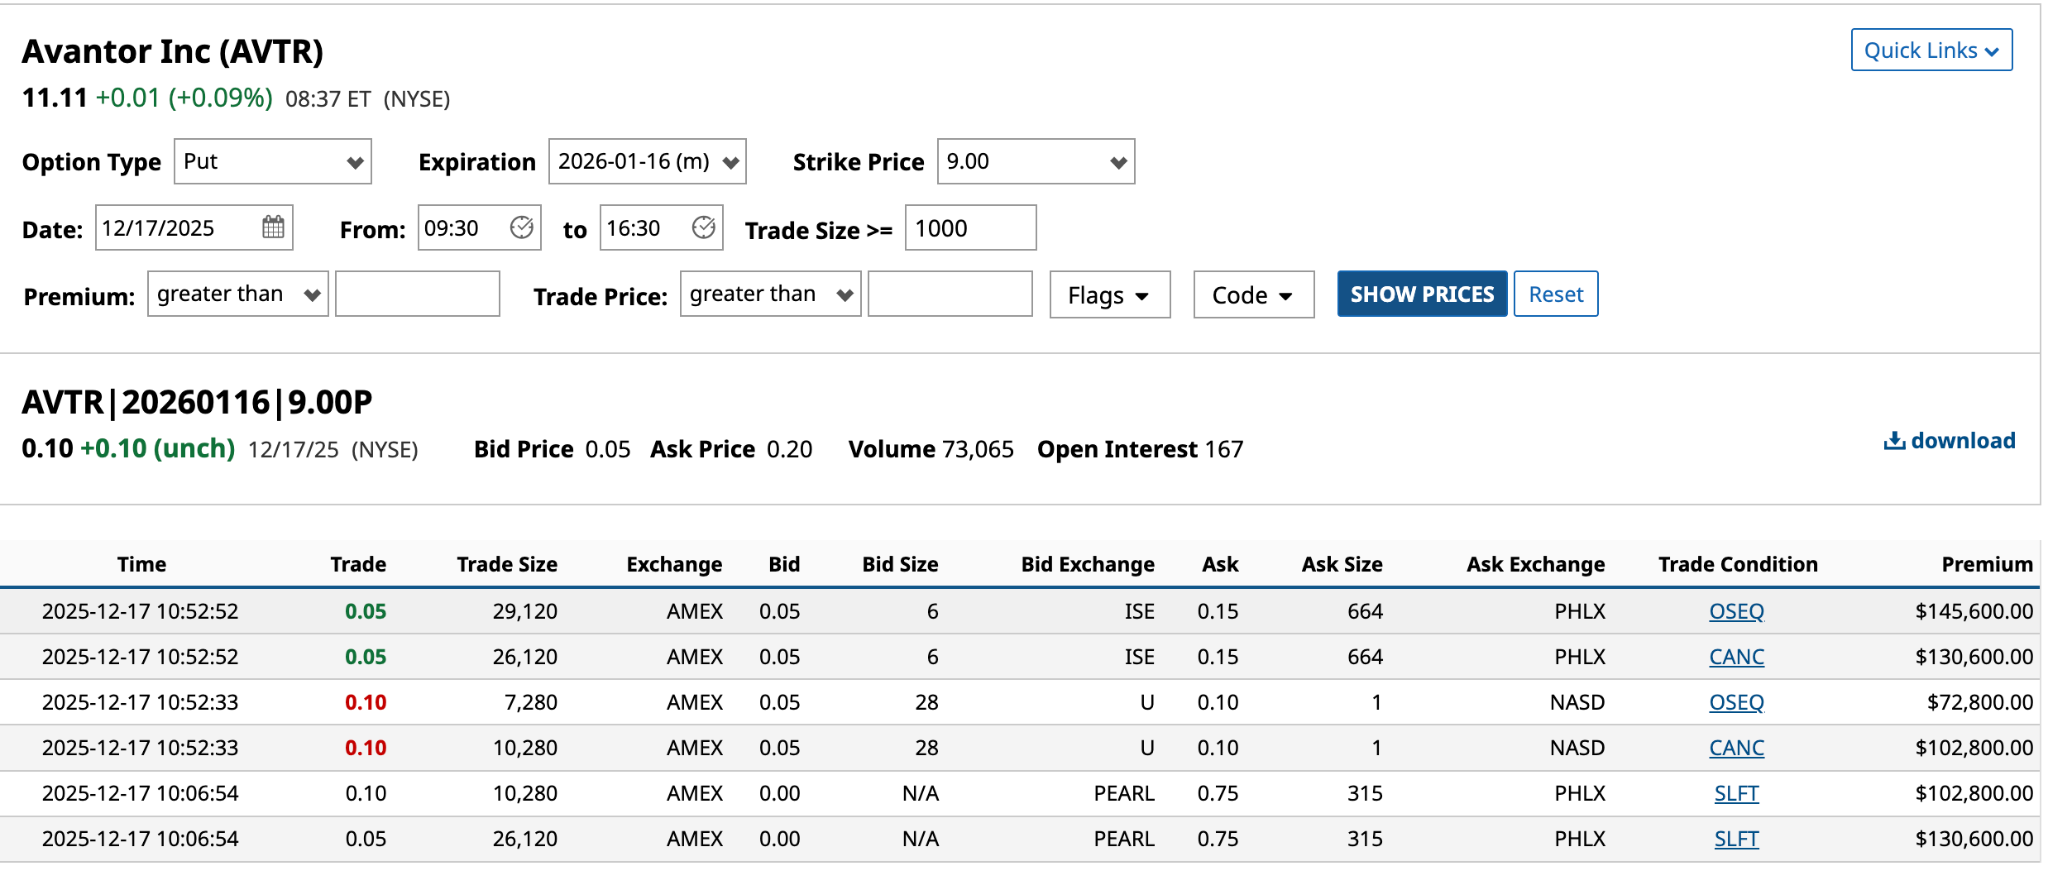2048x870 pixels.
Task: Click the From time clock icon
Action: (x=521, y=227)
